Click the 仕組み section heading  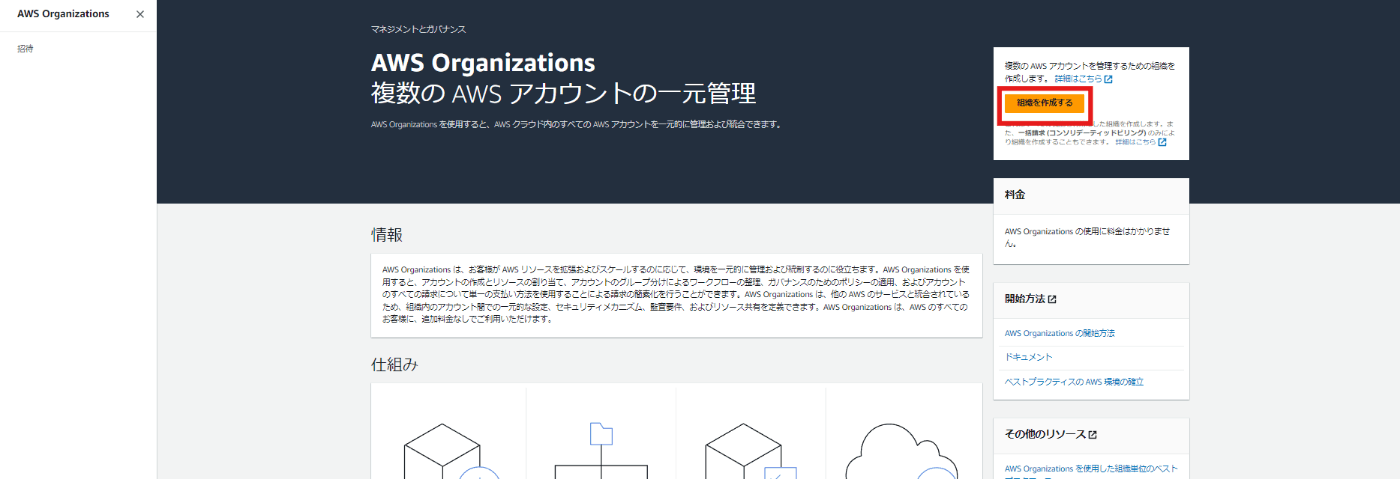(x=394, y=364)
